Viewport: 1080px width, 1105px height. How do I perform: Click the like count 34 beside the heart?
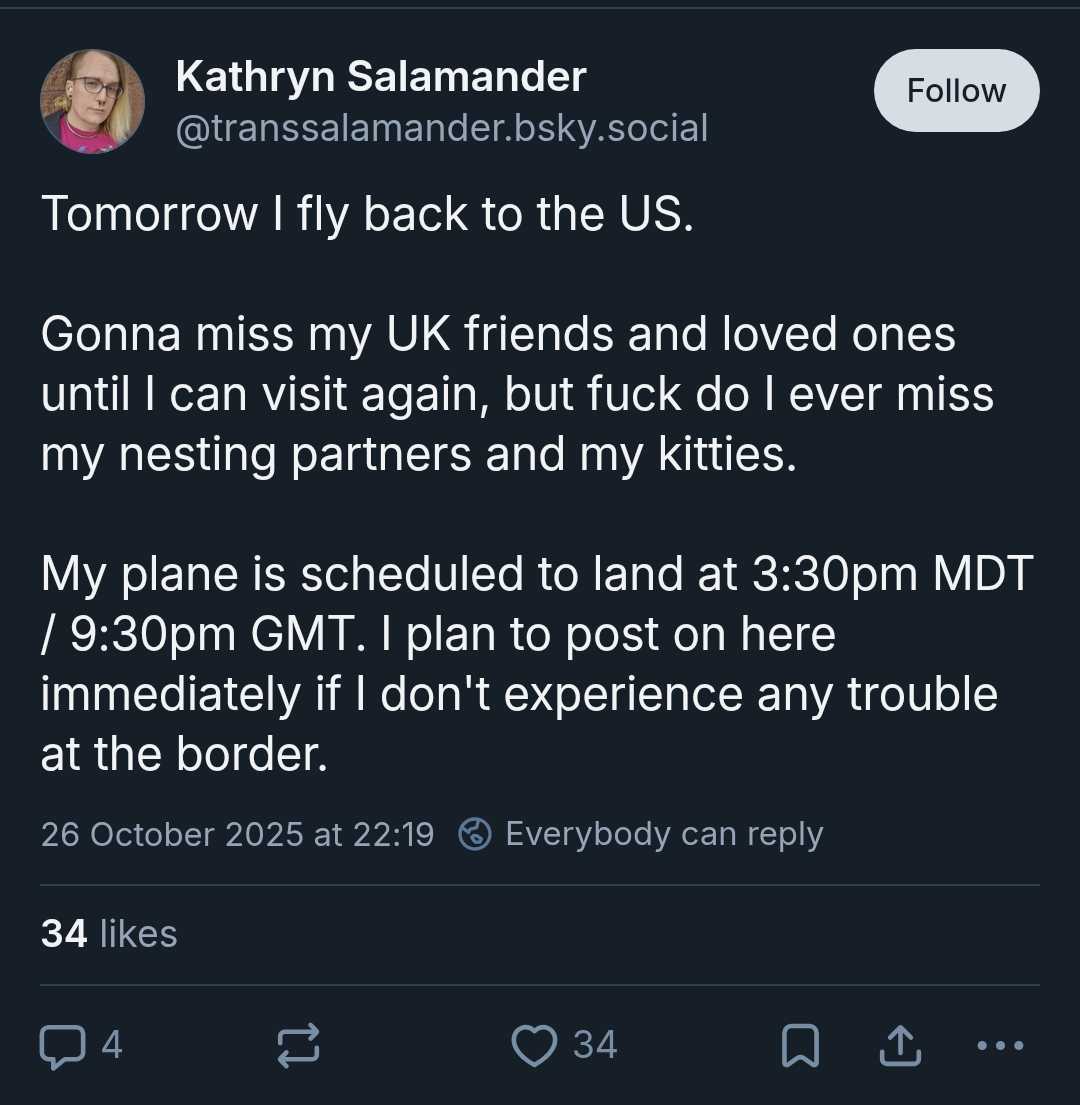point(595,1045)
